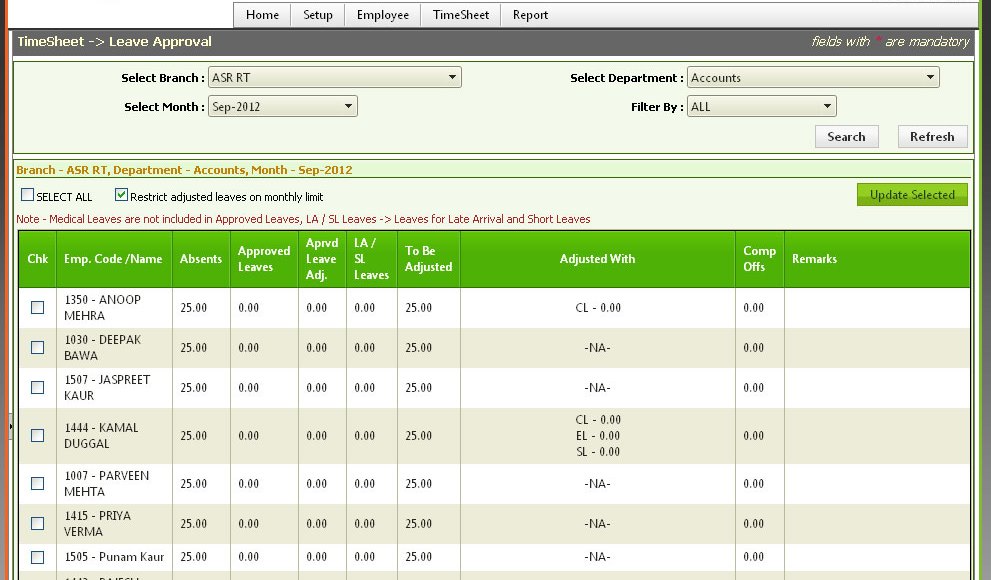The image size is (991, 580).
Task: Open the Setup menu
Action: click(318, 15)
